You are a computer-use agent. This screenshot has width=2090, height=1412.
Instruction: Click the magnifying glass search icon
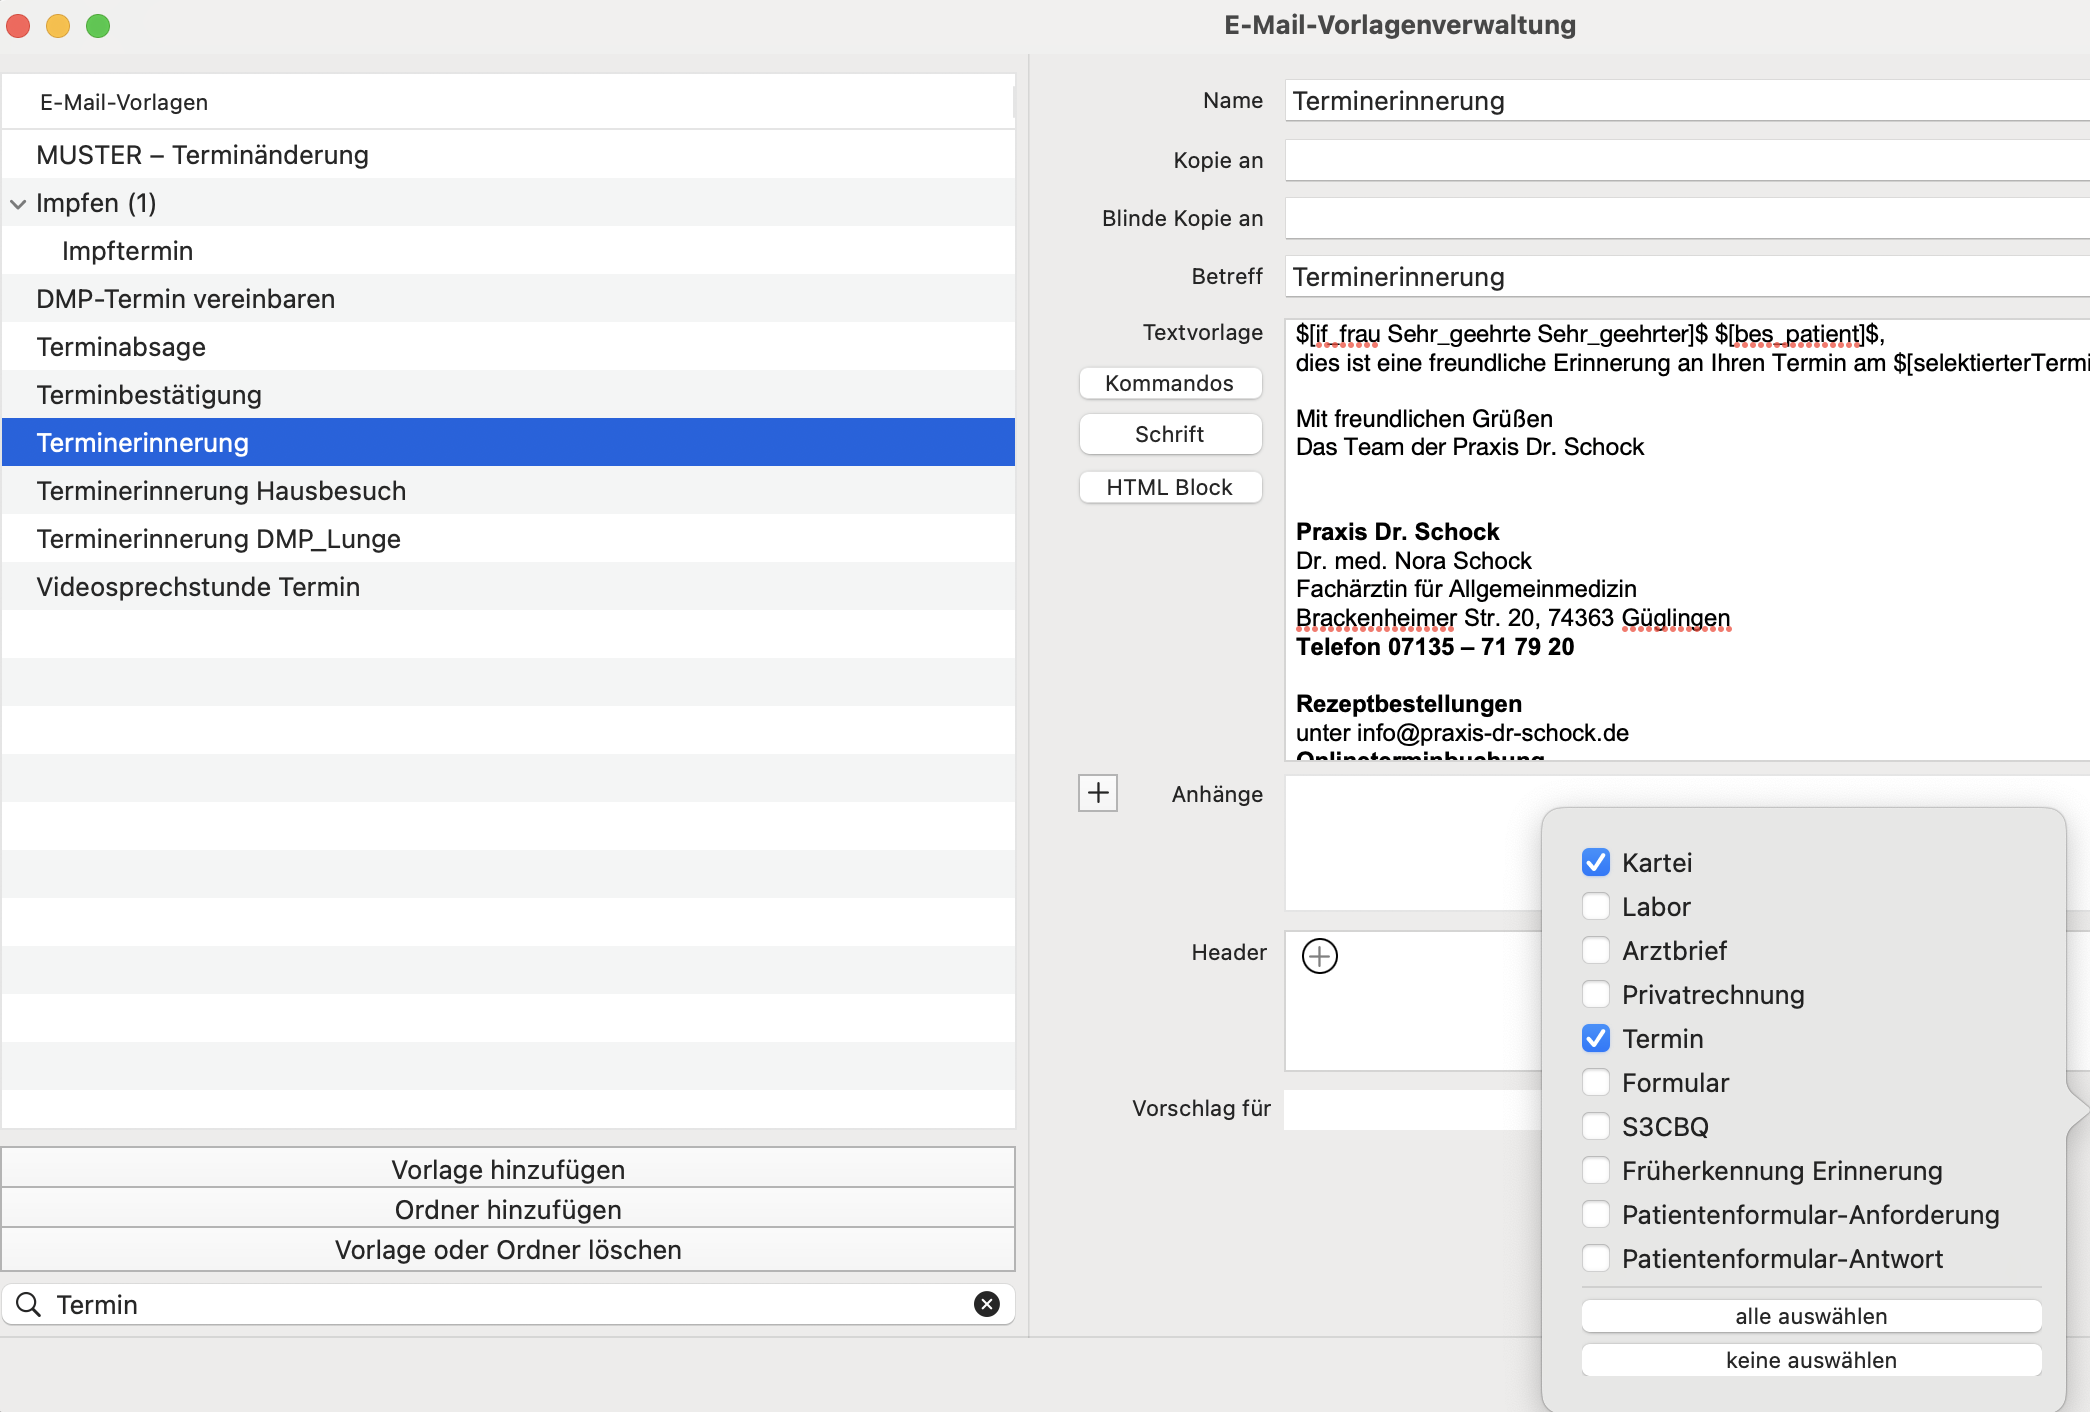(x=29, y=1304)
